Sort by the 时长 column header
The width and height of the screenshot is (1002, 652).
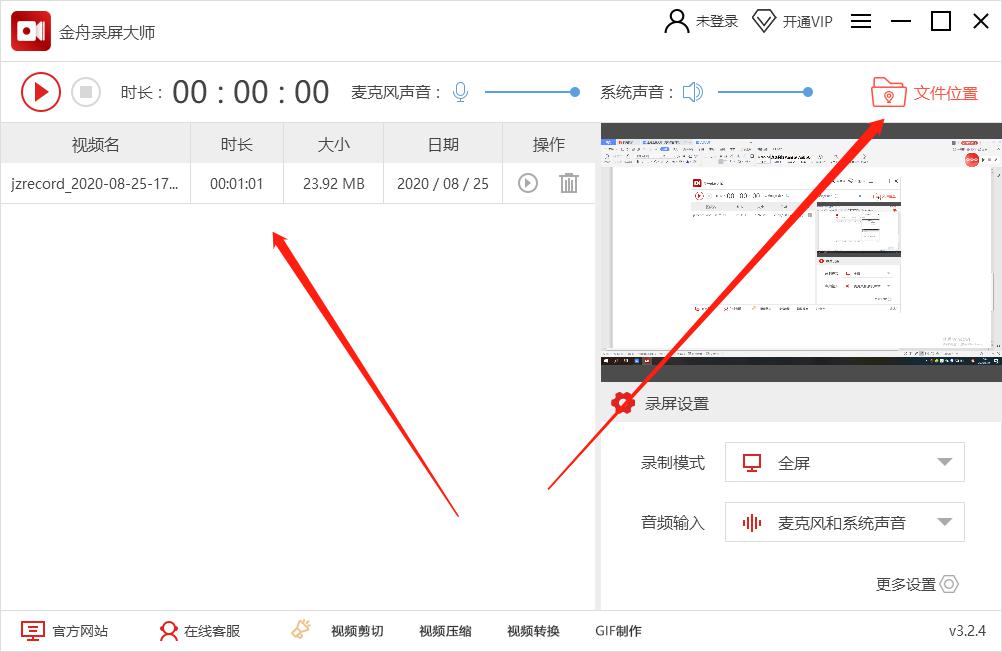tap(236, 144)
